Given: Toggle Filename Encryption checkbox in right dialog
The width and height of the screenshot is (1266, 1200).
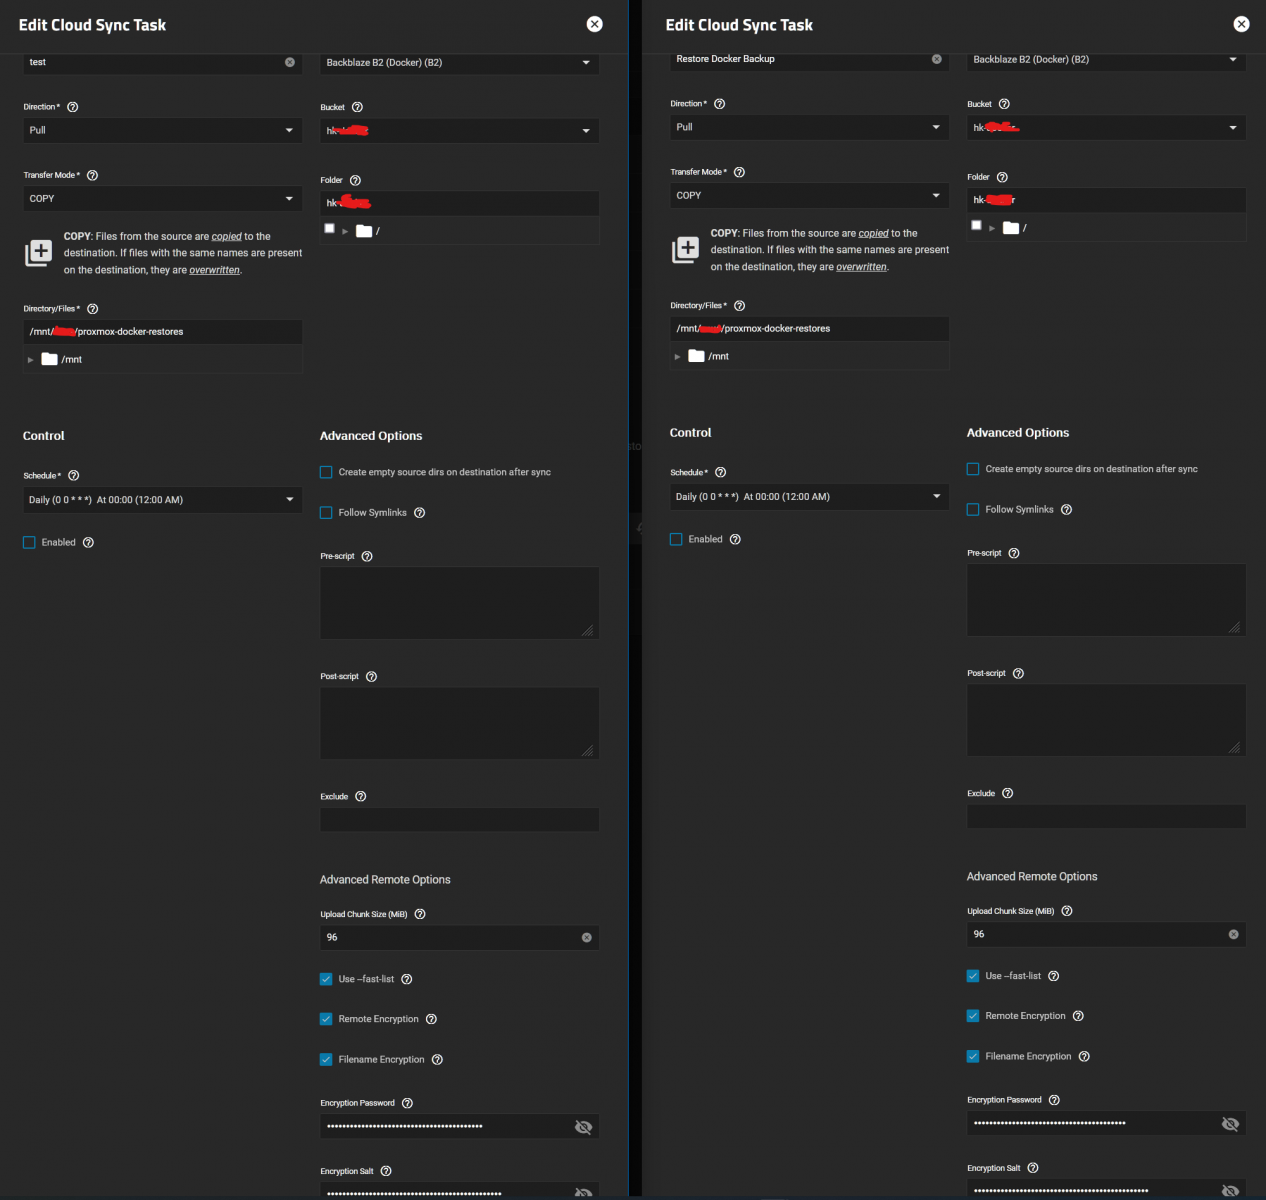Looking at the screenshot, I should point(973,1056).
